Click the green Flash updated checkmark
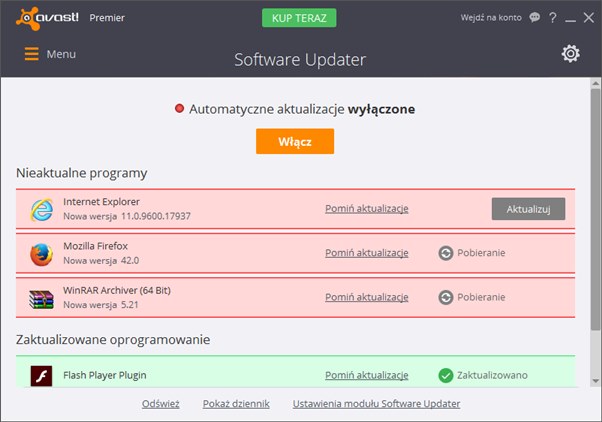The image size is (602, 422). click(446, 376)
